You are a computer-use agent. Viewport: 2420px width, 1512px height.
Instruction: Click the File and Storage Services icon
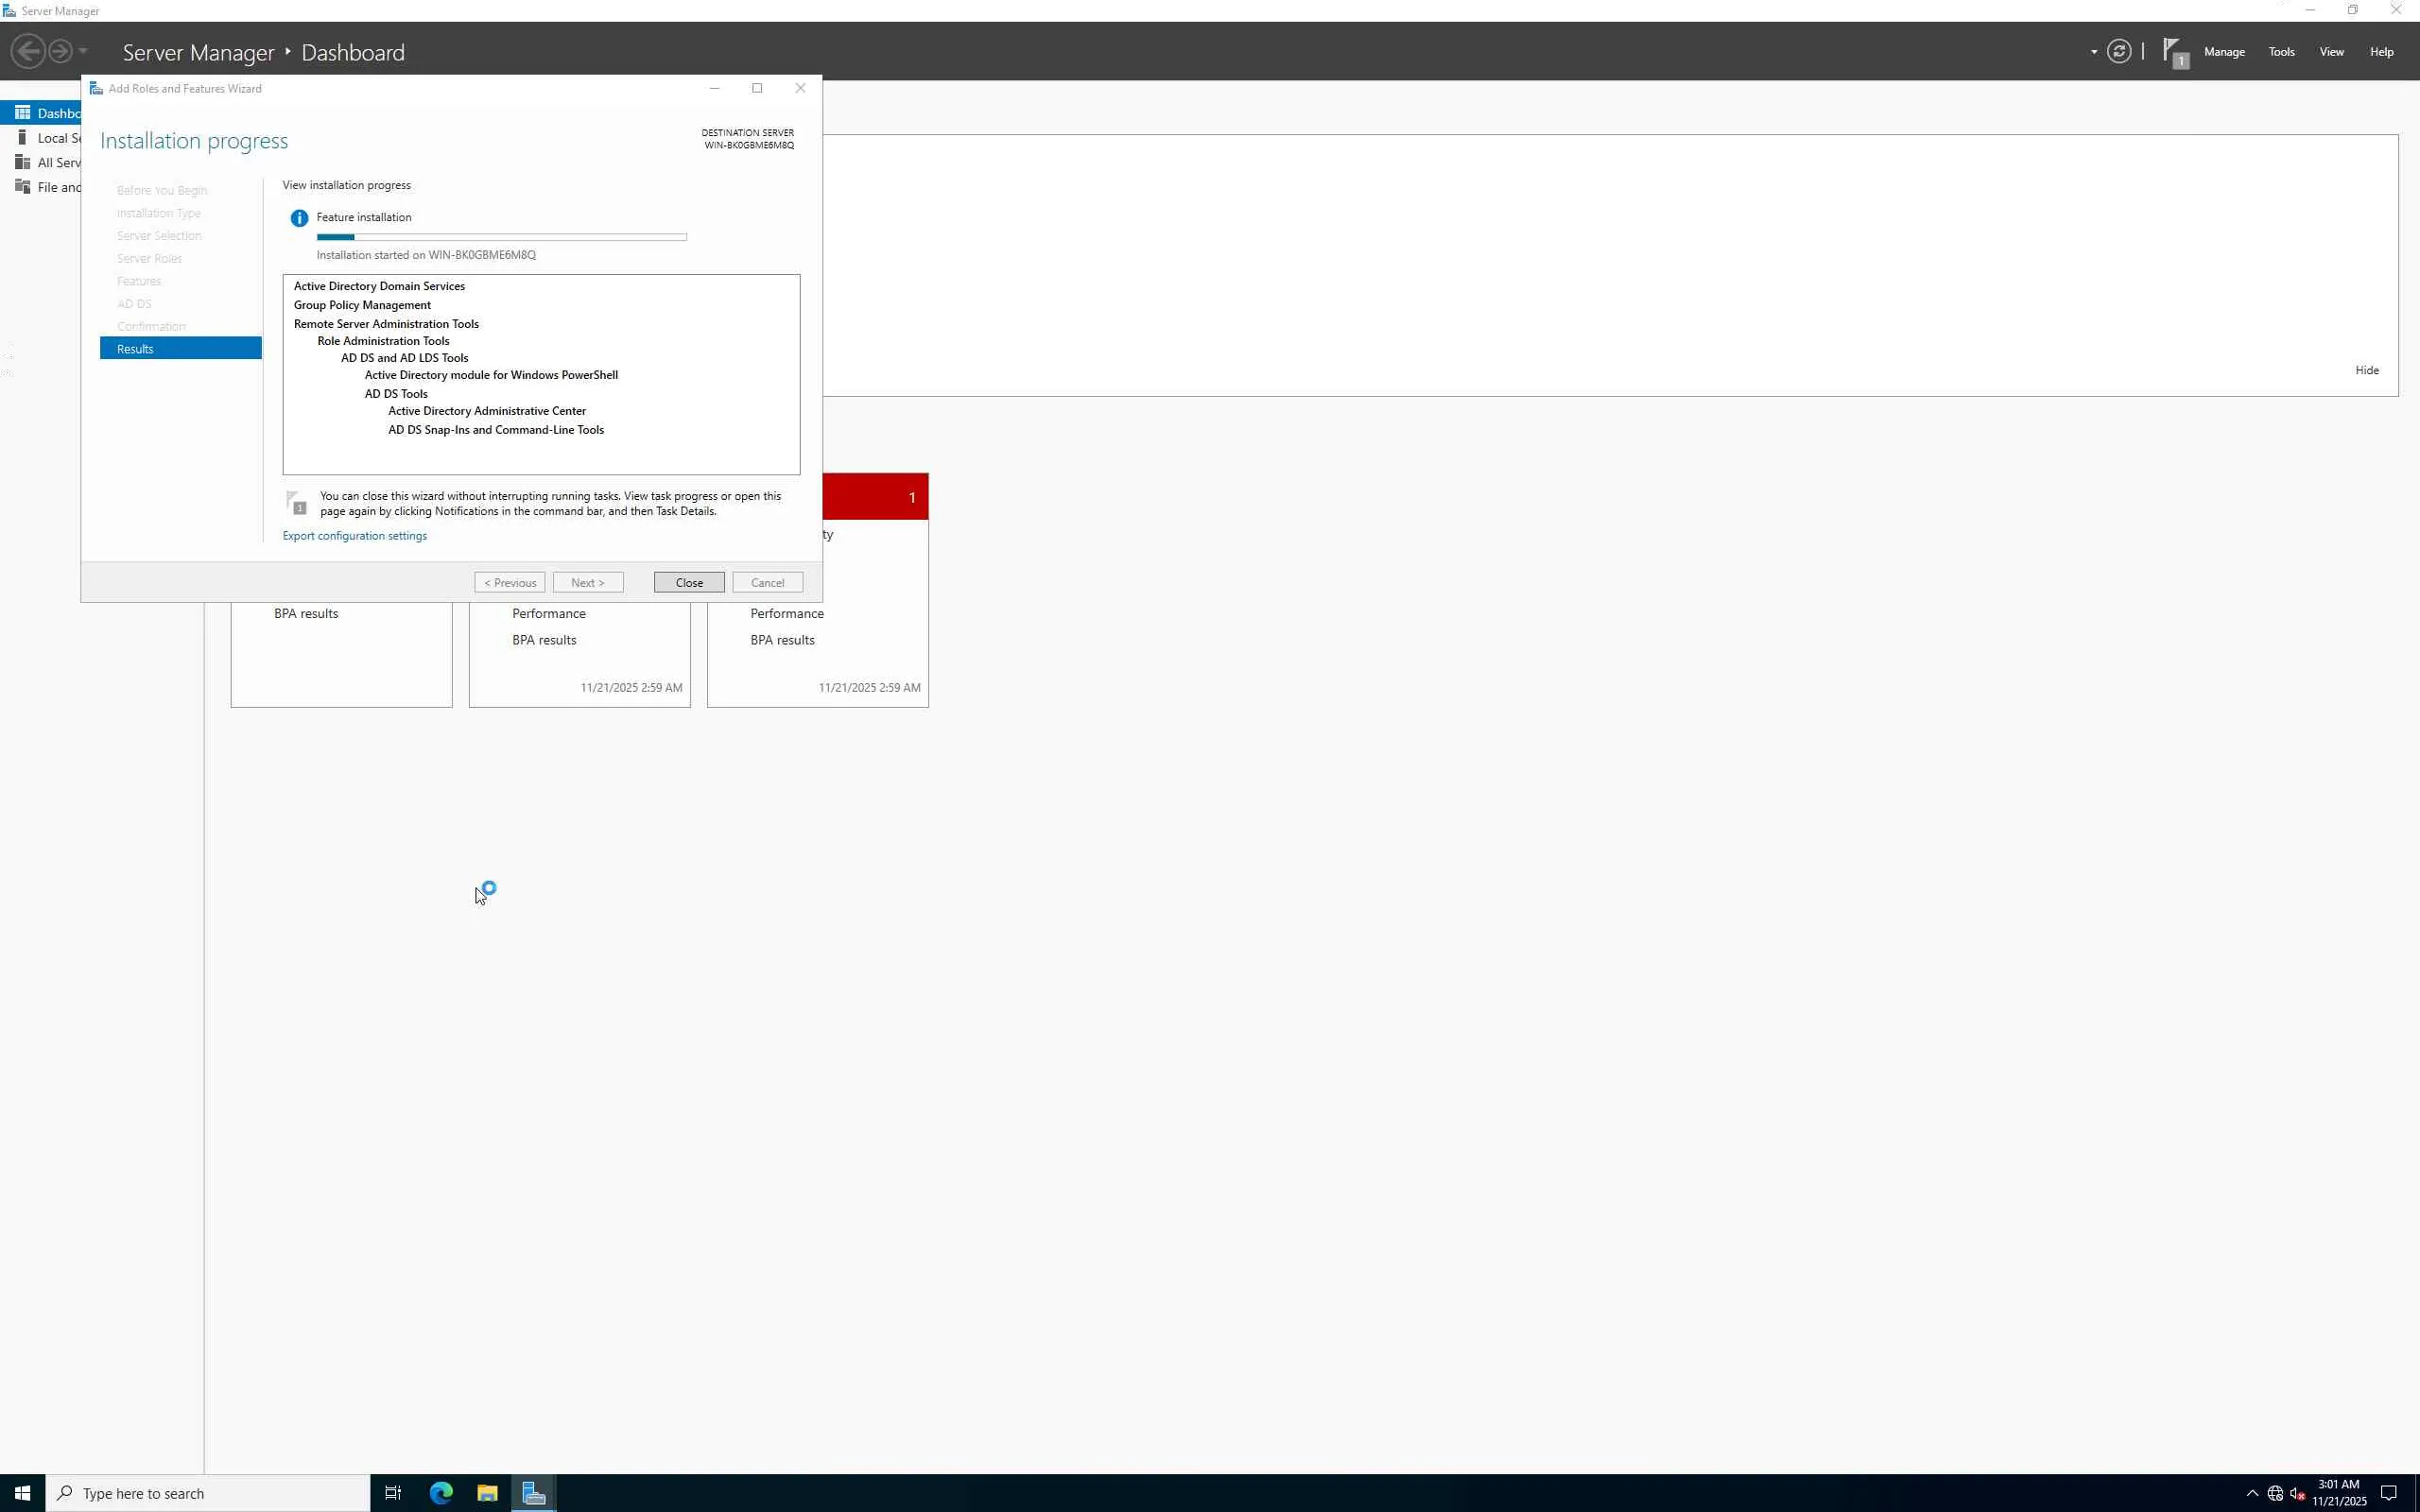(22, 187)
